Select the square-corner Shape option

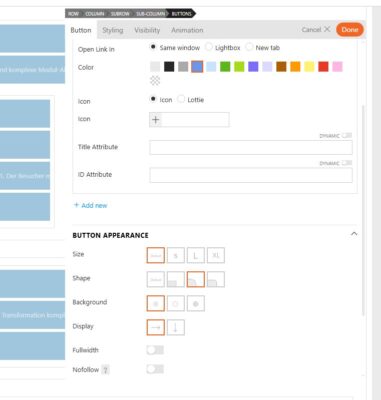pos(176,279)
